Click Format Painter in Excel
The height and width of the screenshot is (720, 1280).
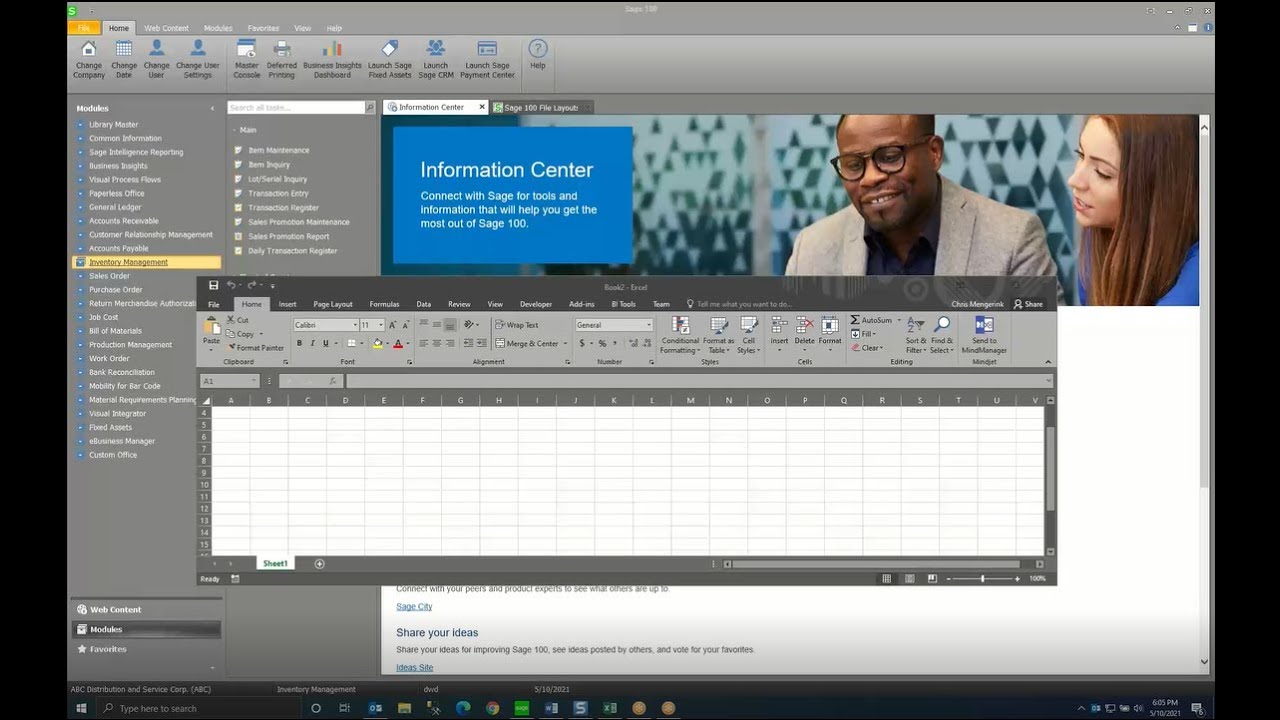255,348
